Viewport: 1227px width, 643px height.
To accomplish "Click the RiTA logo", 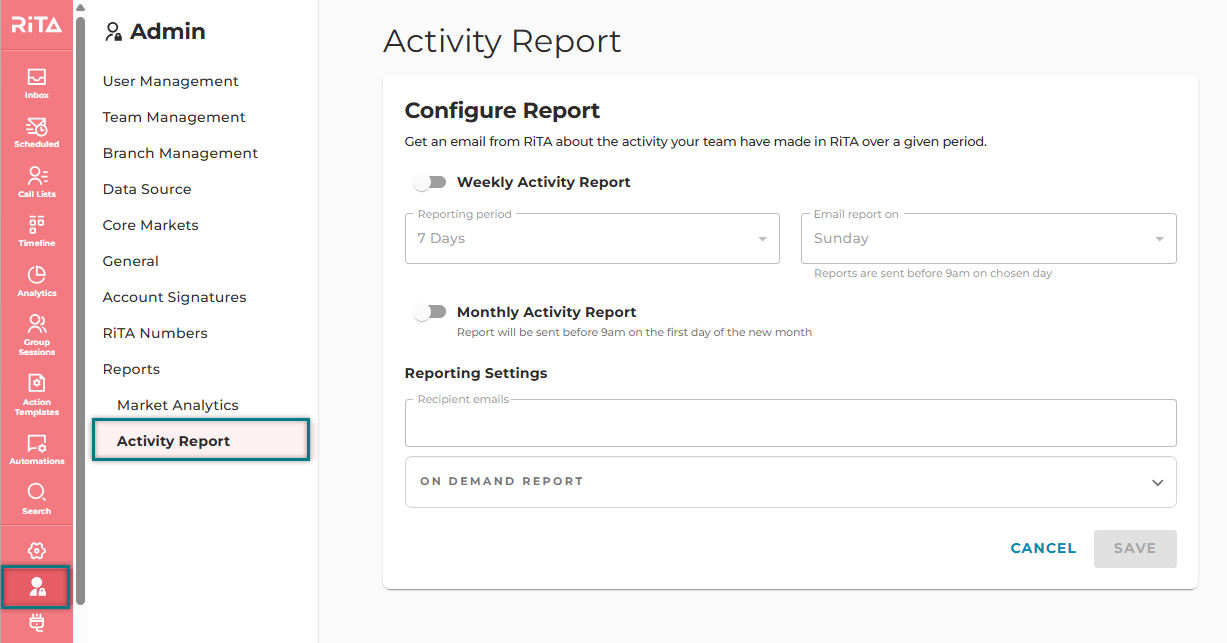I will (36, 26).
